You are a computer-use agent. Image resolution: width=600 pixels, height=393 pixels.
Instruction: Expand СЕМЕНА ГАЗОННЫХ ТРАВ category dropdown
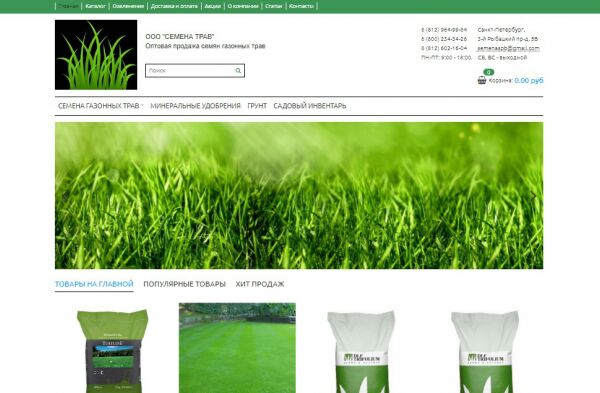point(100,106)
